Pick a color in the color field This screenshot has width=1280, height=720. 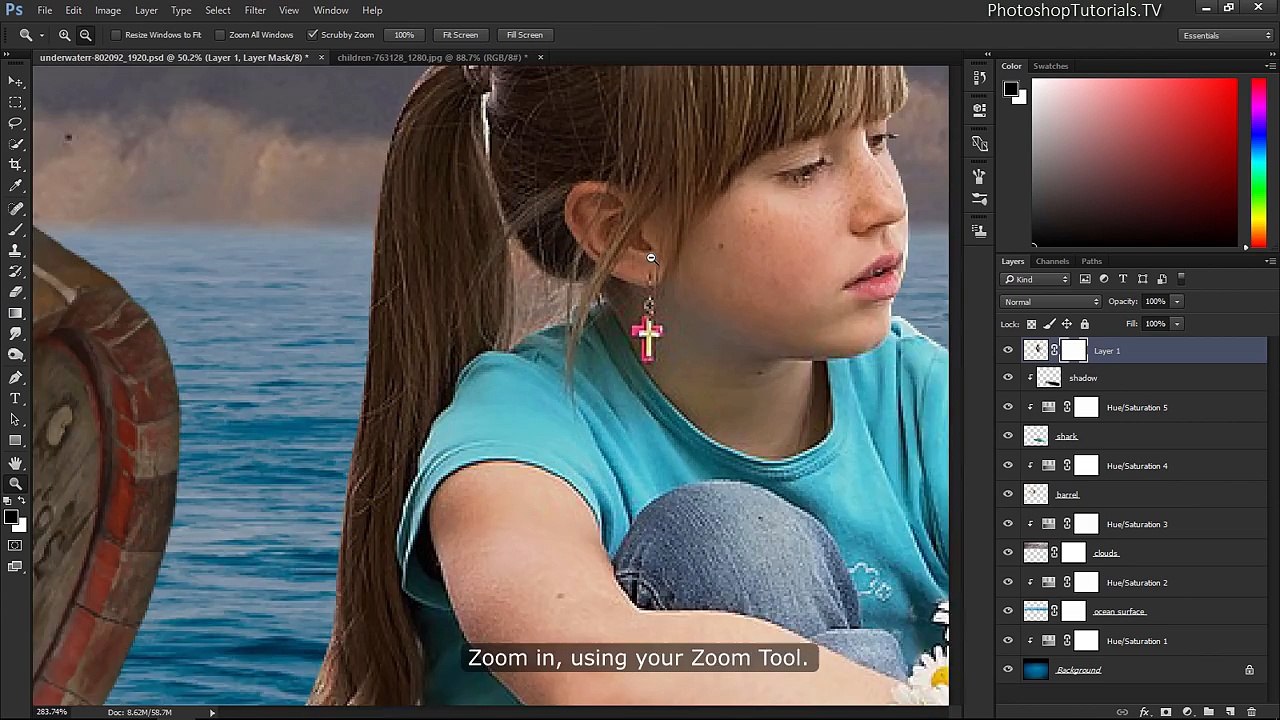1135,162
